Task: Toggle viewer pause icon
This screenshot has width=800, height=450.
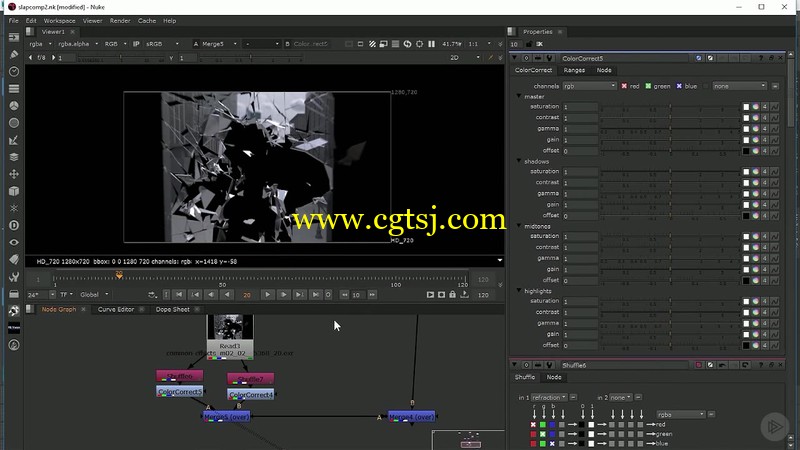Action: coord(432,44)
